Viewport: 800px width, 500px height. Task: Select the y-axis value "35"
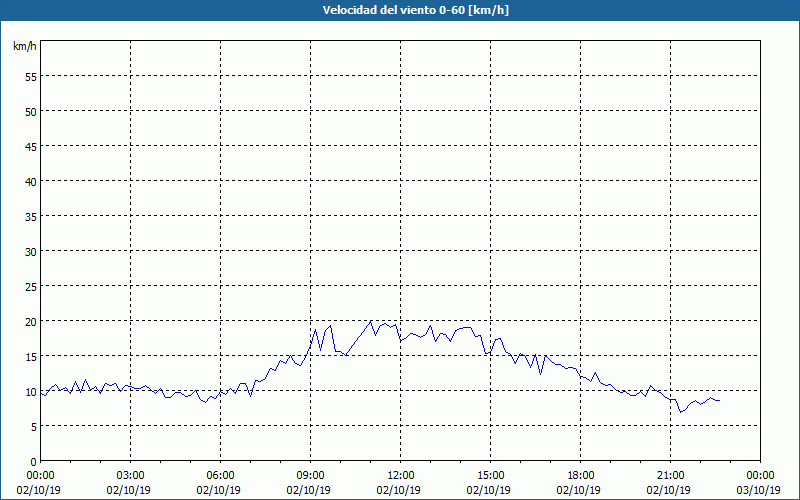(31, 216)
